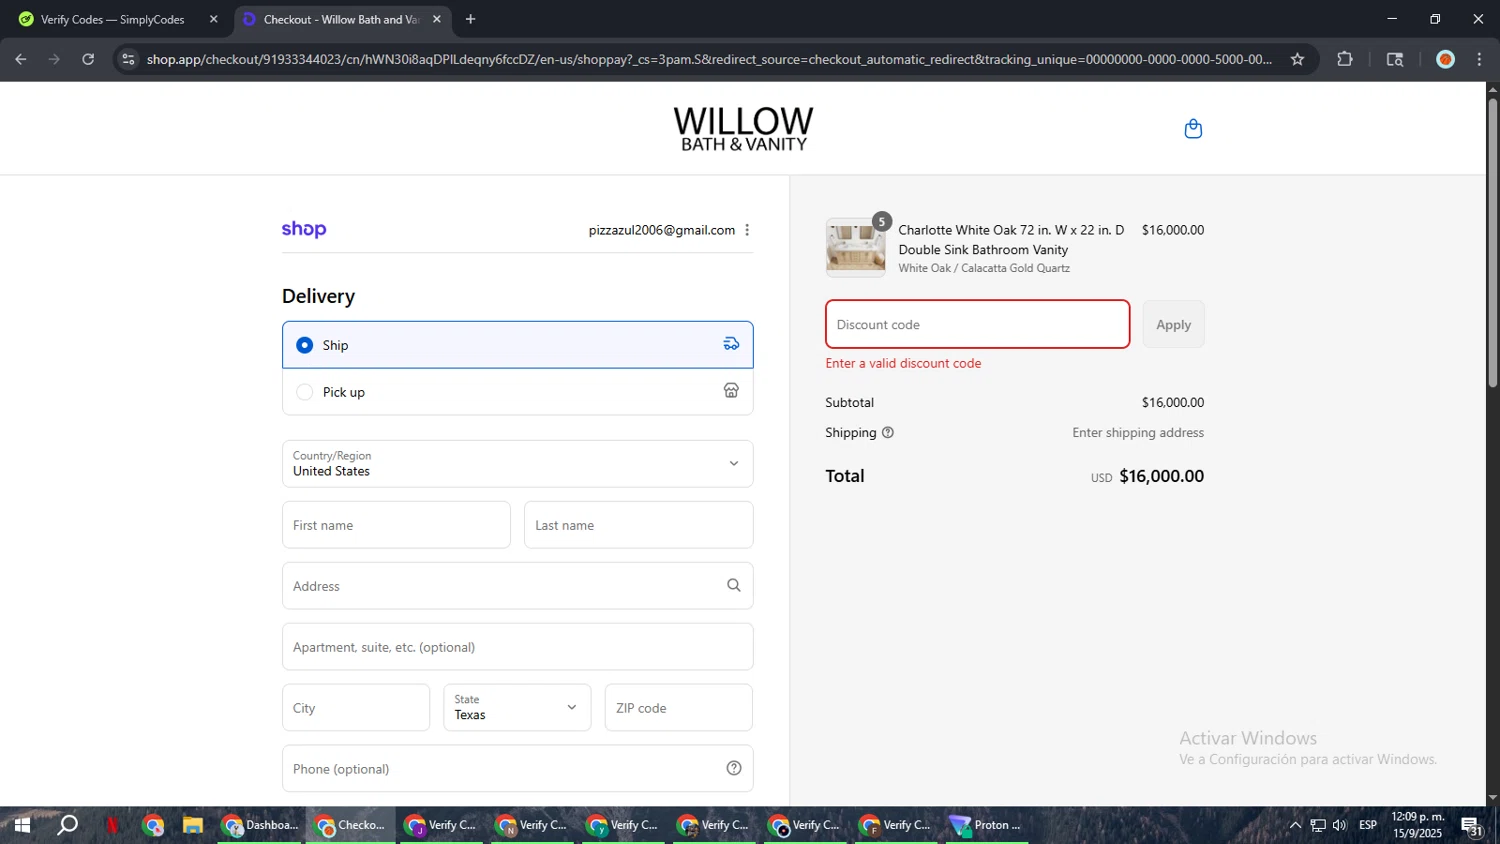Go back to the previous page

point(20,59)
